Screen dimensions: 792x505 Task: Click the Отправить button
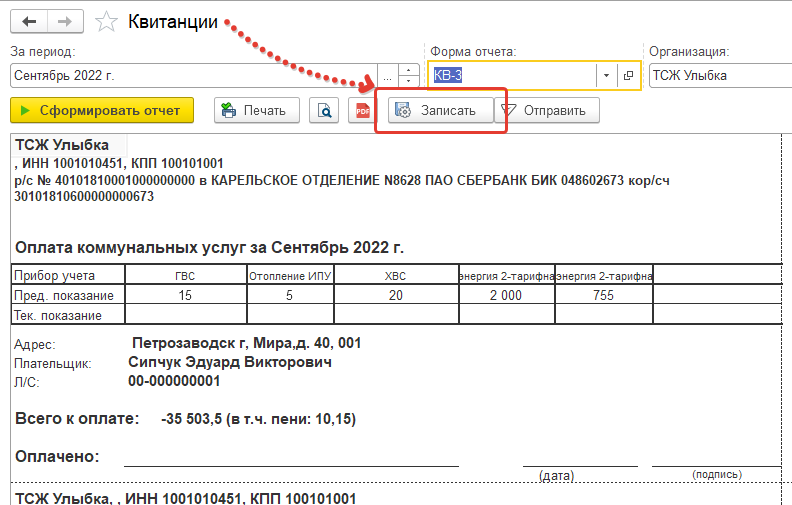(x=548, y=110)
